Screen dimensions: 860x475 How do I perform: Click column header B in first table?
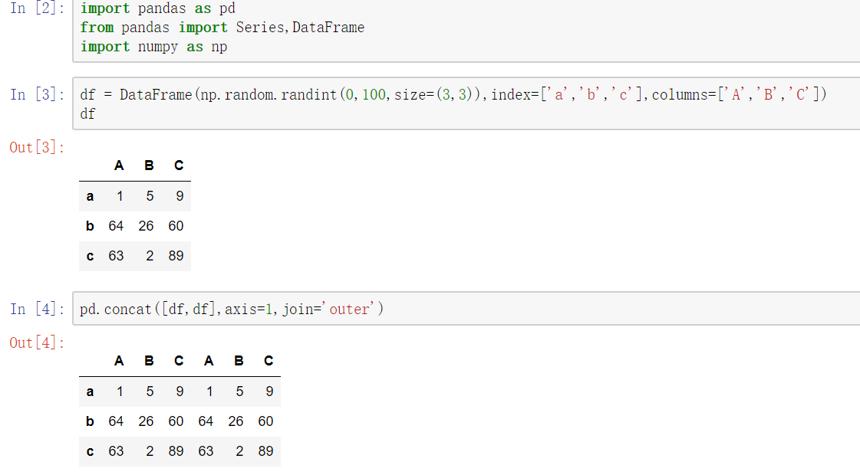[149, 165]
